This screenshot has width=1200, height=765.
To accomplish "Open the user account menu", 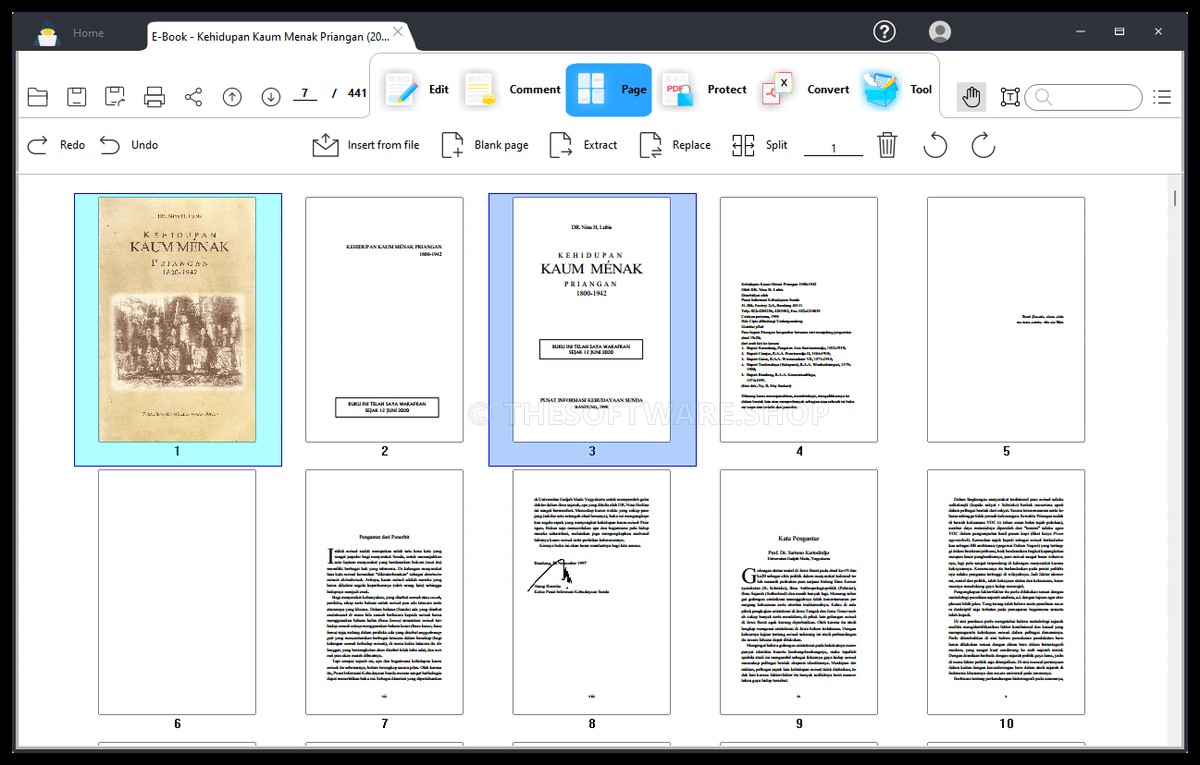I will tap(940, 32).
